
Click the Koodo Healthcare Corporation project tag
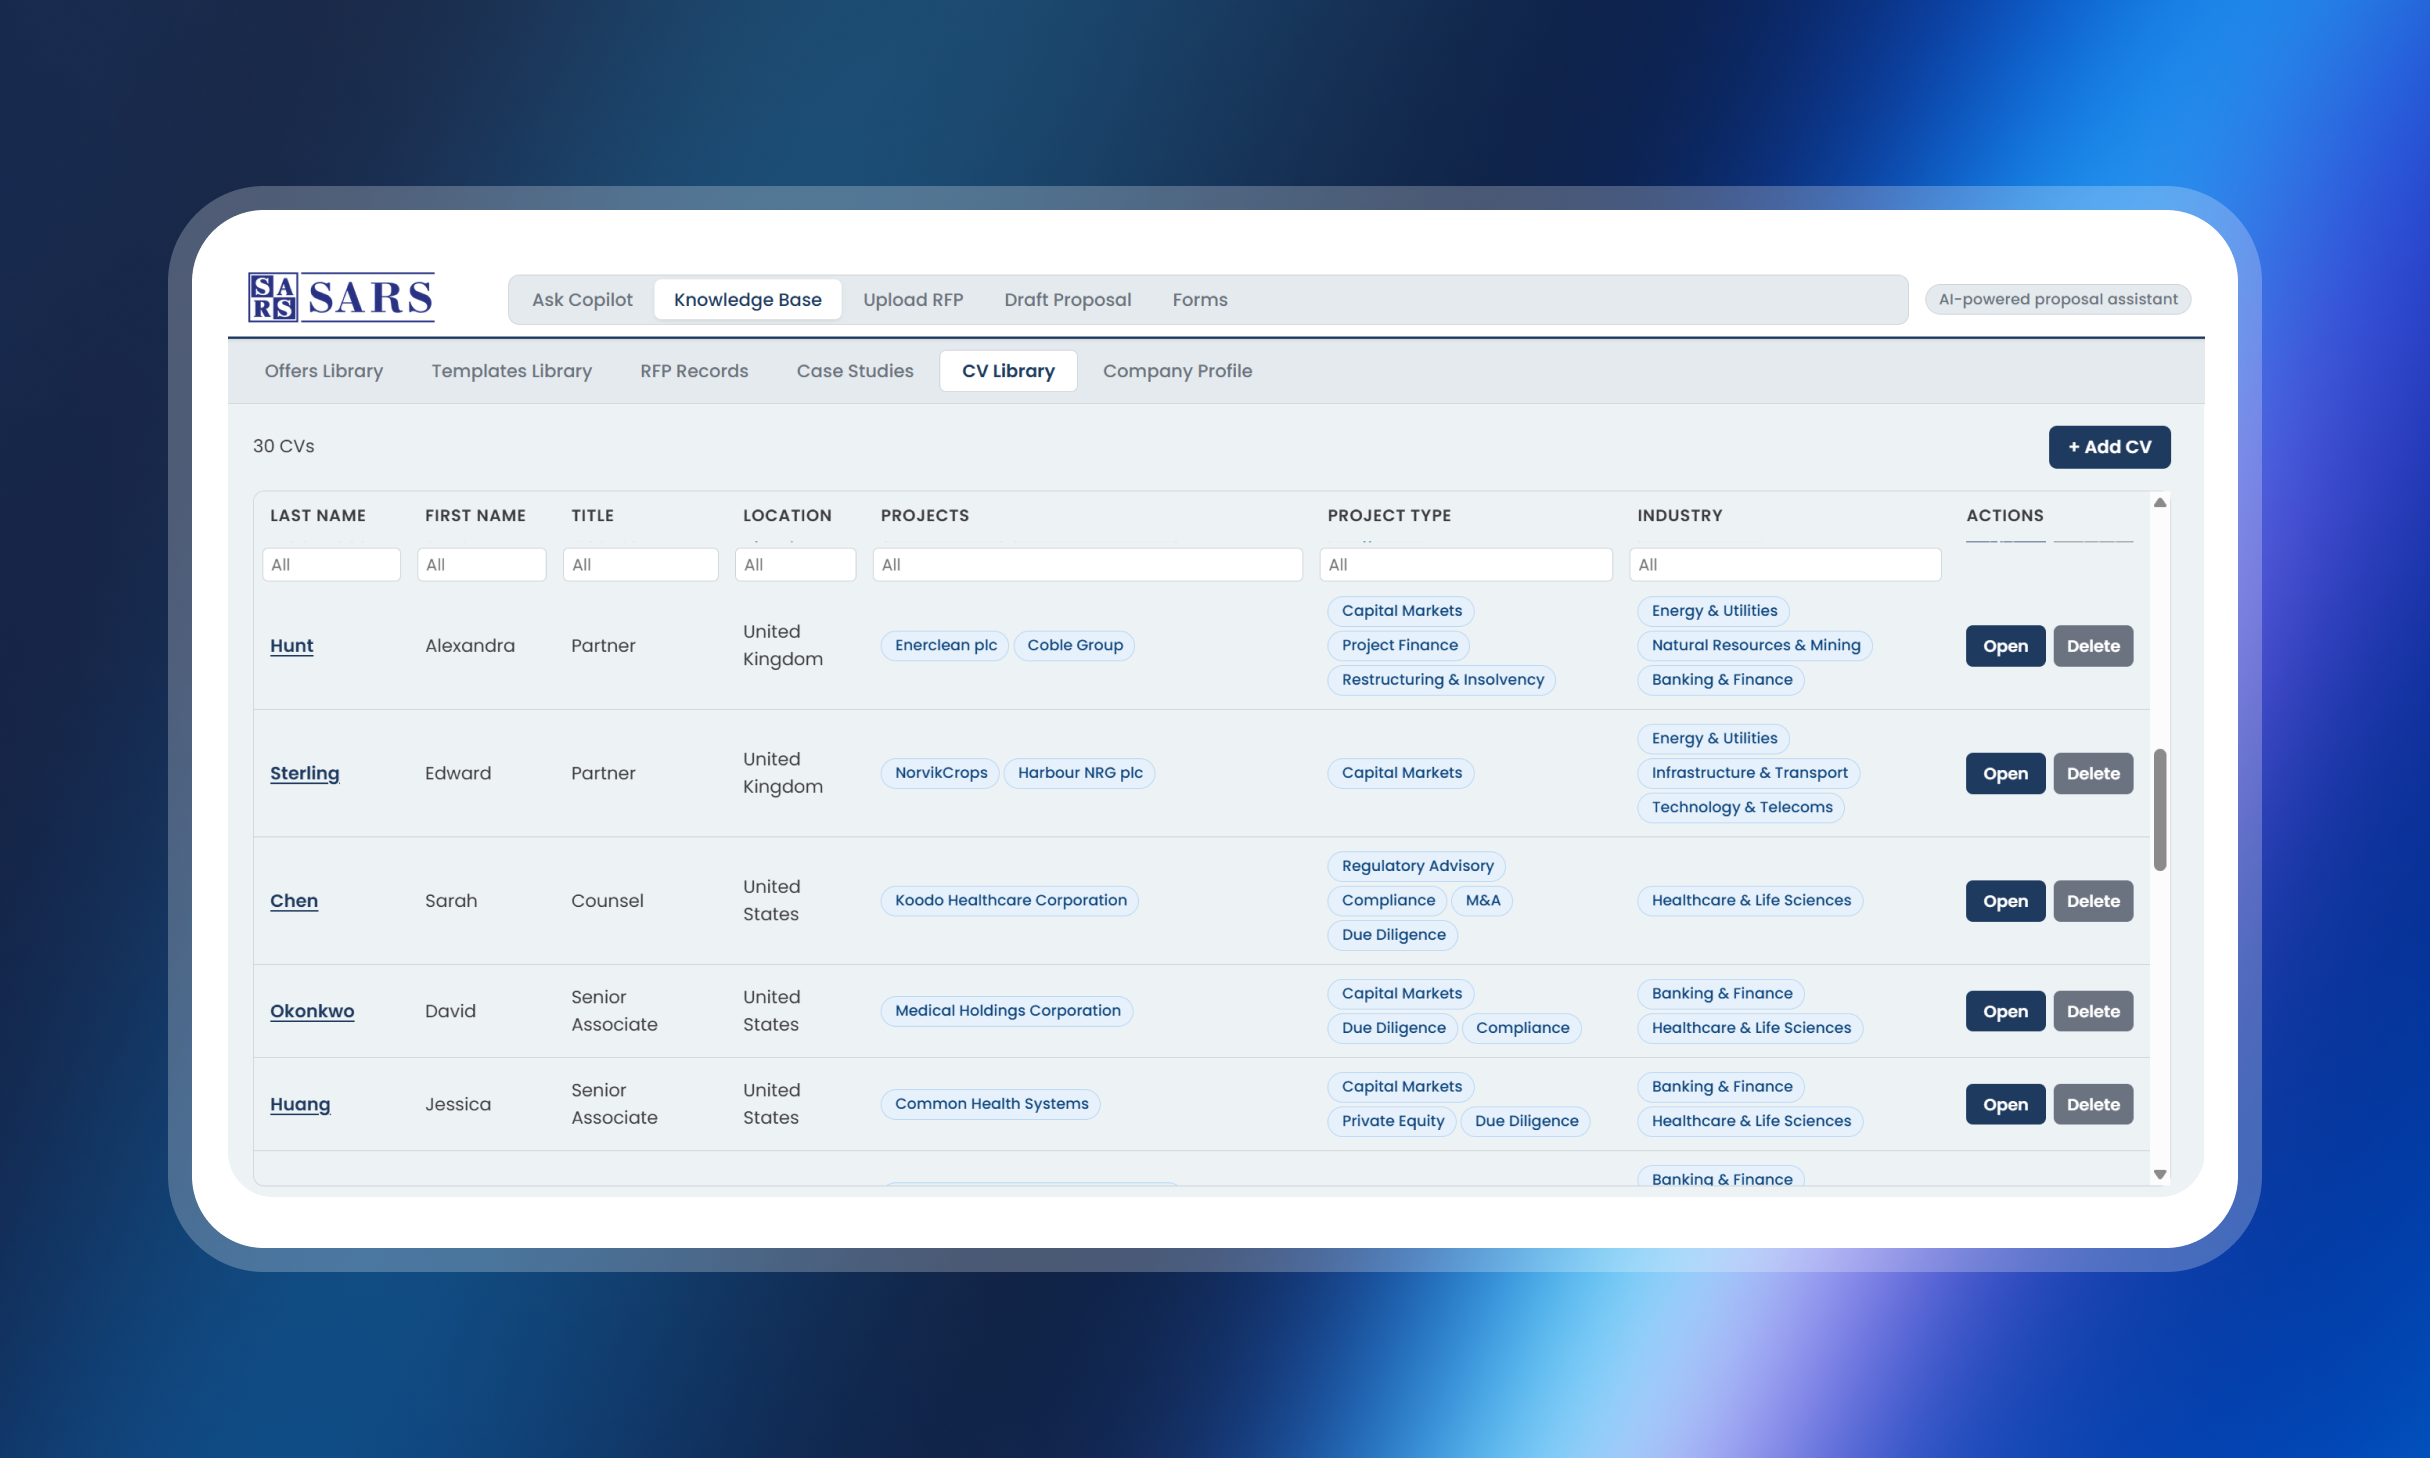coord(1010,901)
